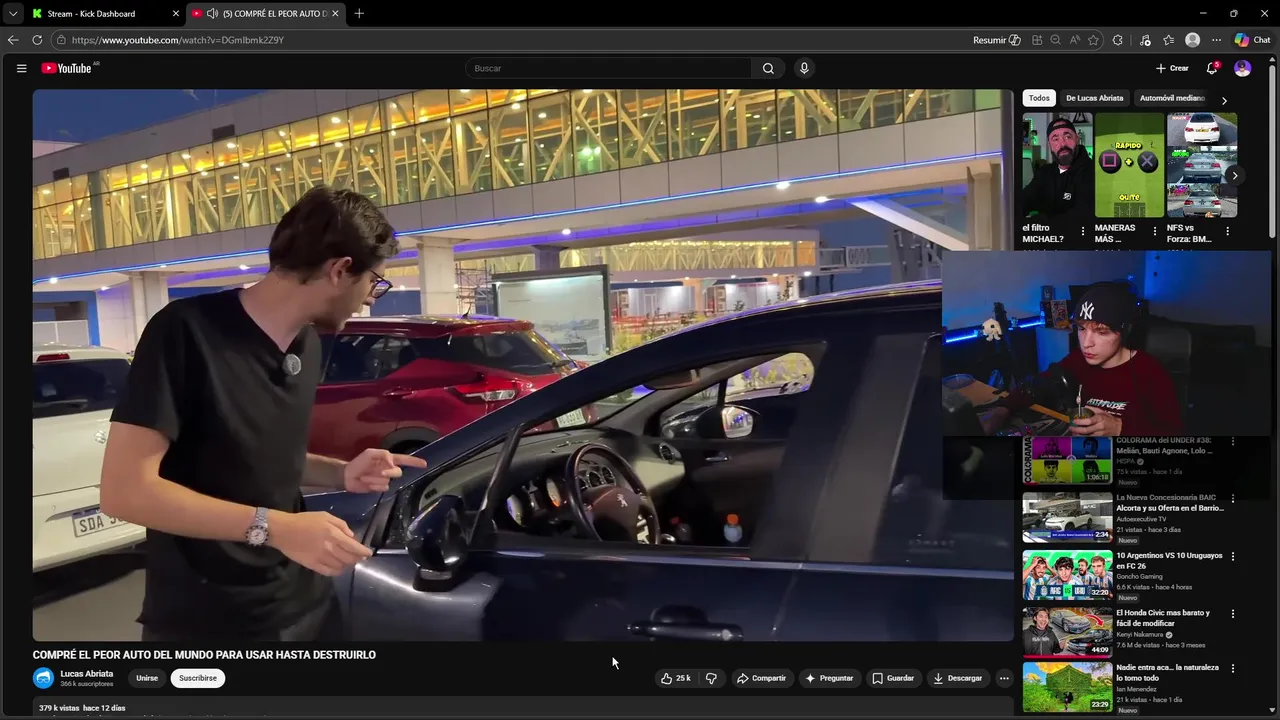
Task: Open 'La Nueva Concesionaria BAIC' video title
Action: coord(1170,502)
